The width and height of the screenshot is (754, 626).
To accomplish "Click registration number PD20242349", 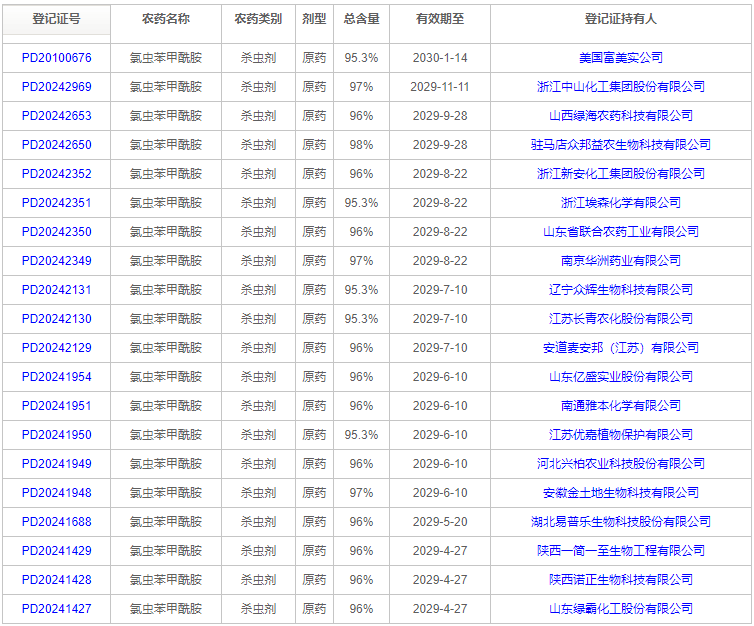I will pos(57,261).
